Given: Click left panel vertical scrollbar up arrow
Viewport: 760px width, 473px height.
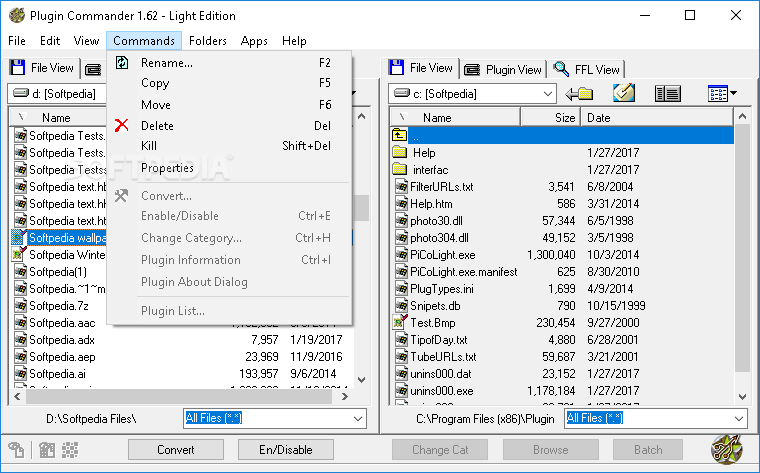Looking at the screenshot, I should pyautogui.click(x=362, y=116).
